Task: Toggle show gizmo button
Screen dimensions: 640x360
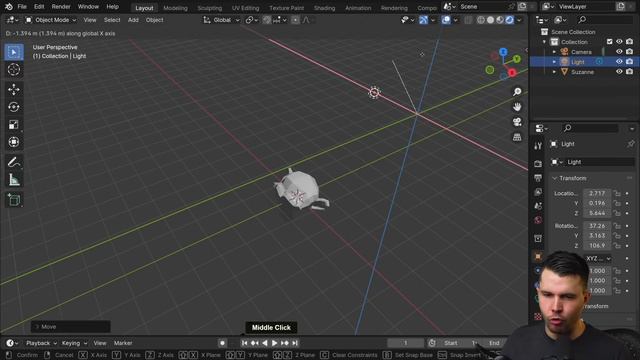Action: pos(423,20)
